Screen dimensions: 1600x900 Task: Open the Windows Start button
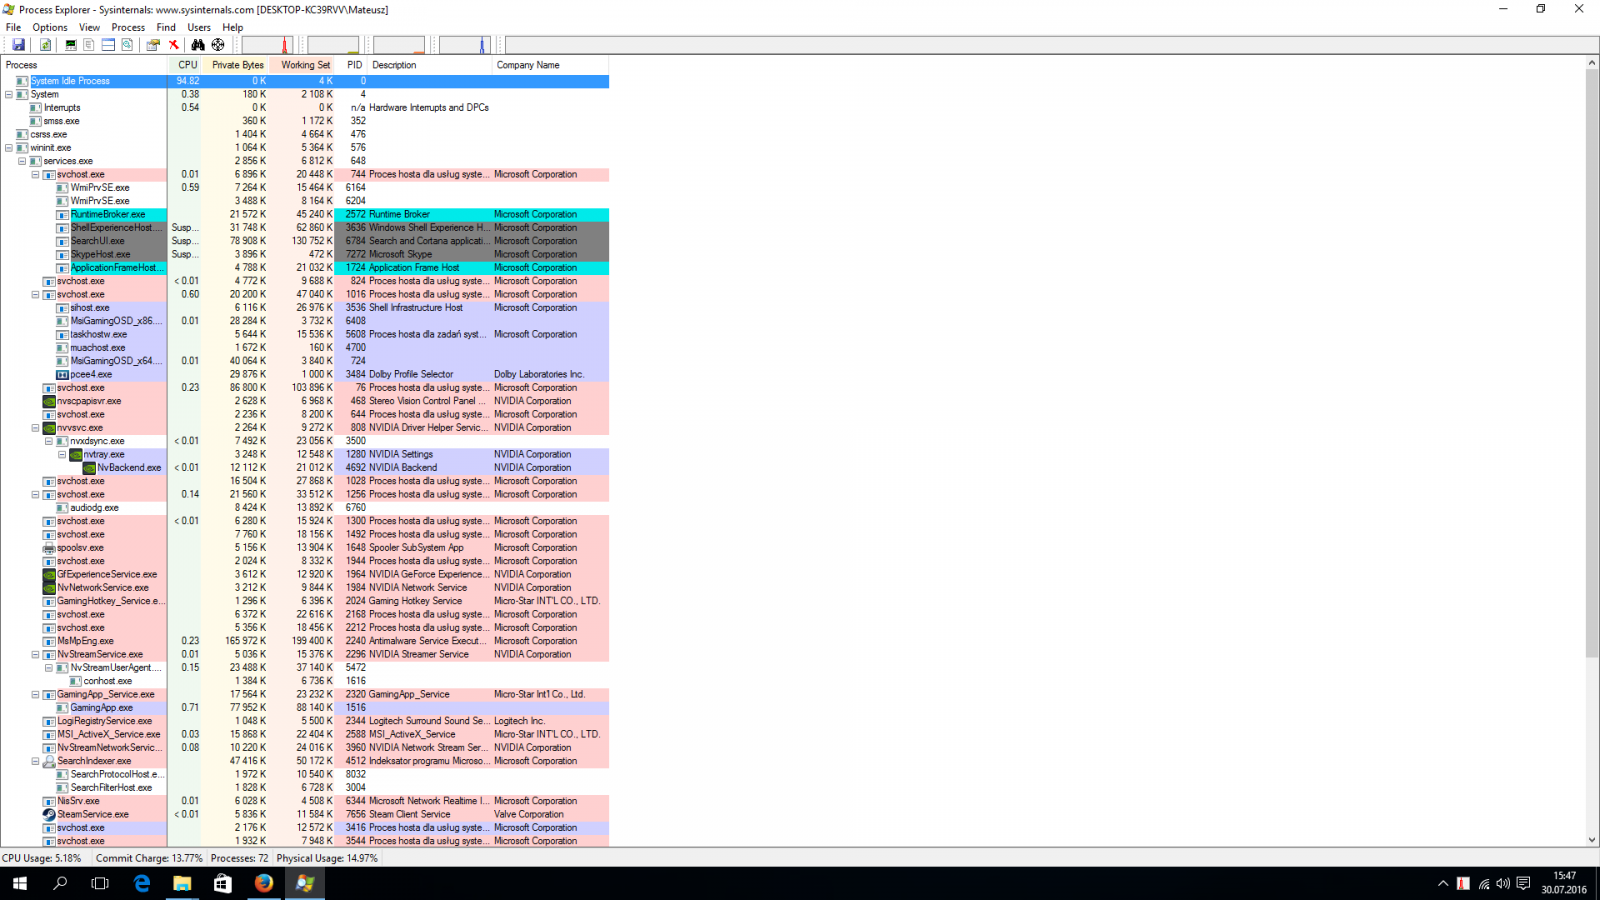(20, 883)
